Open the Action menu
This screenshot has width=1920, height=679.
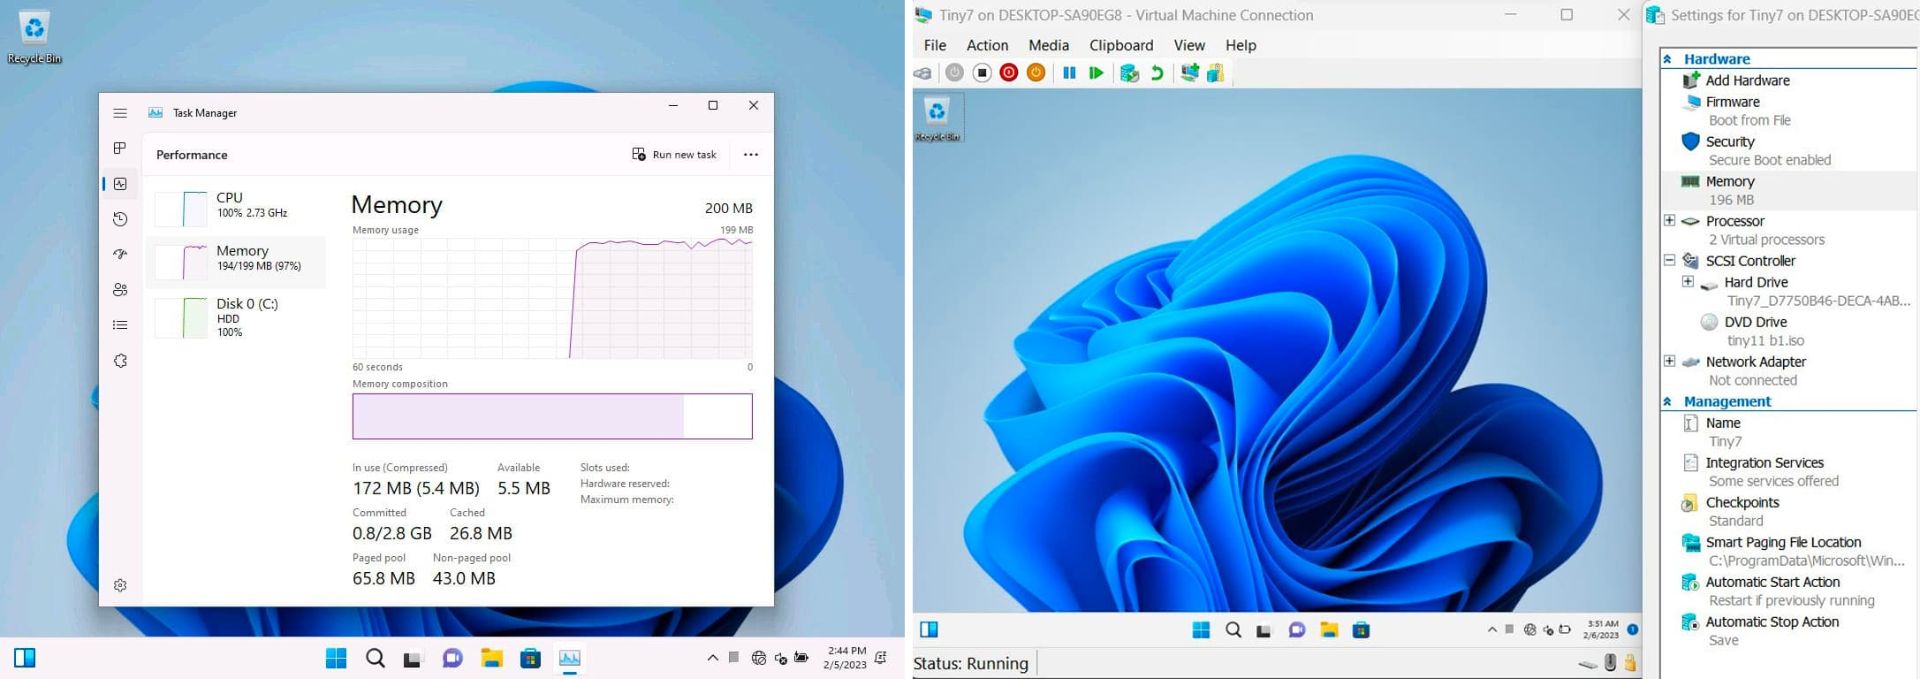[x=986, y=45]
